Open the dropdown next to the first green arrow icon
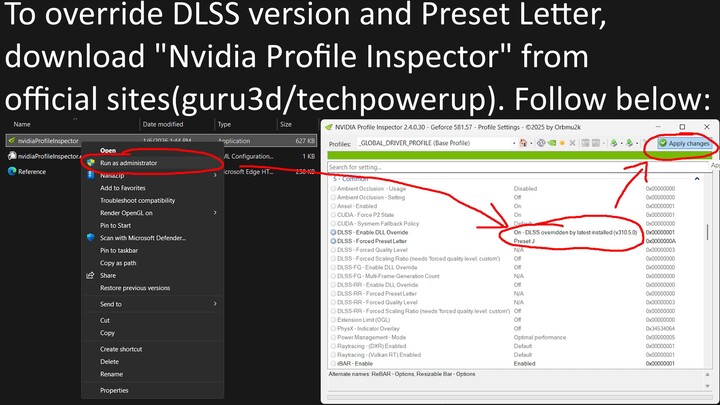 coord(622,143)
